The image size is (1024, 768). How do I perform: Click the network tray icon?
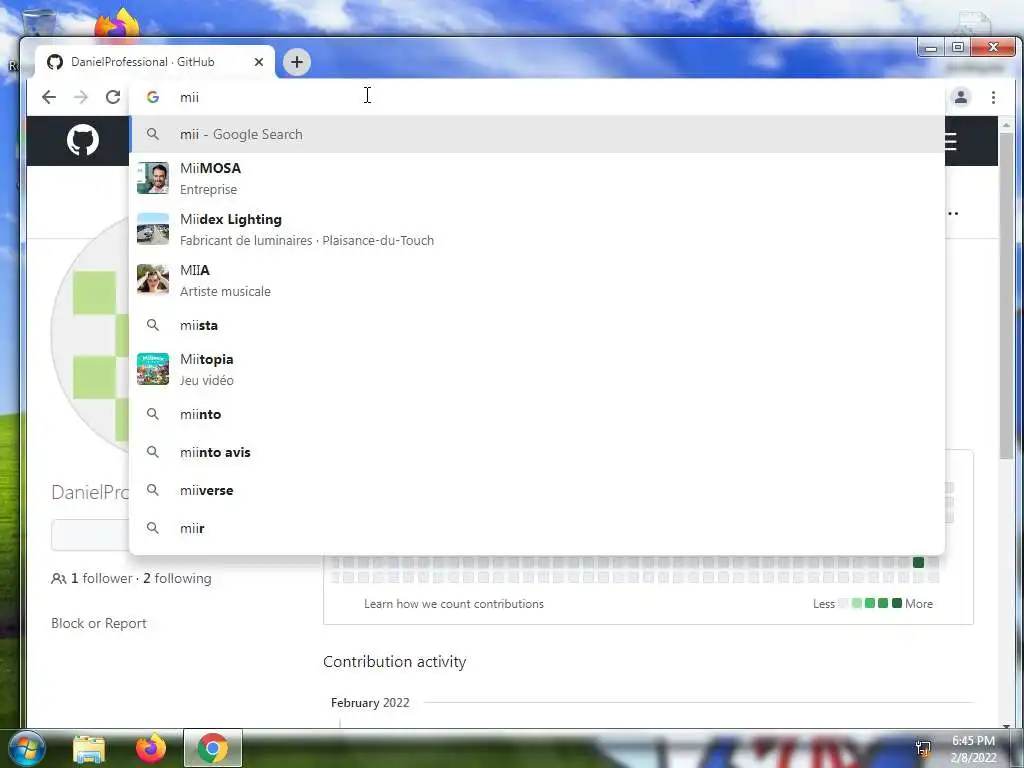pos(923,749)
